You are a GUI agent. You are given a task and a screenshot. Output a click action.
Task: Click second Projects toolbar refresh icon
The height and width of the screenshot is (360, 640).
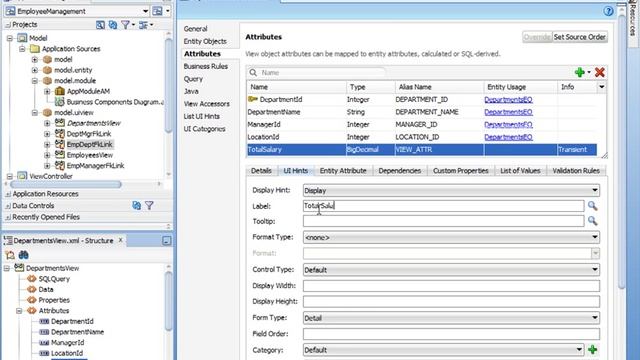113,25
